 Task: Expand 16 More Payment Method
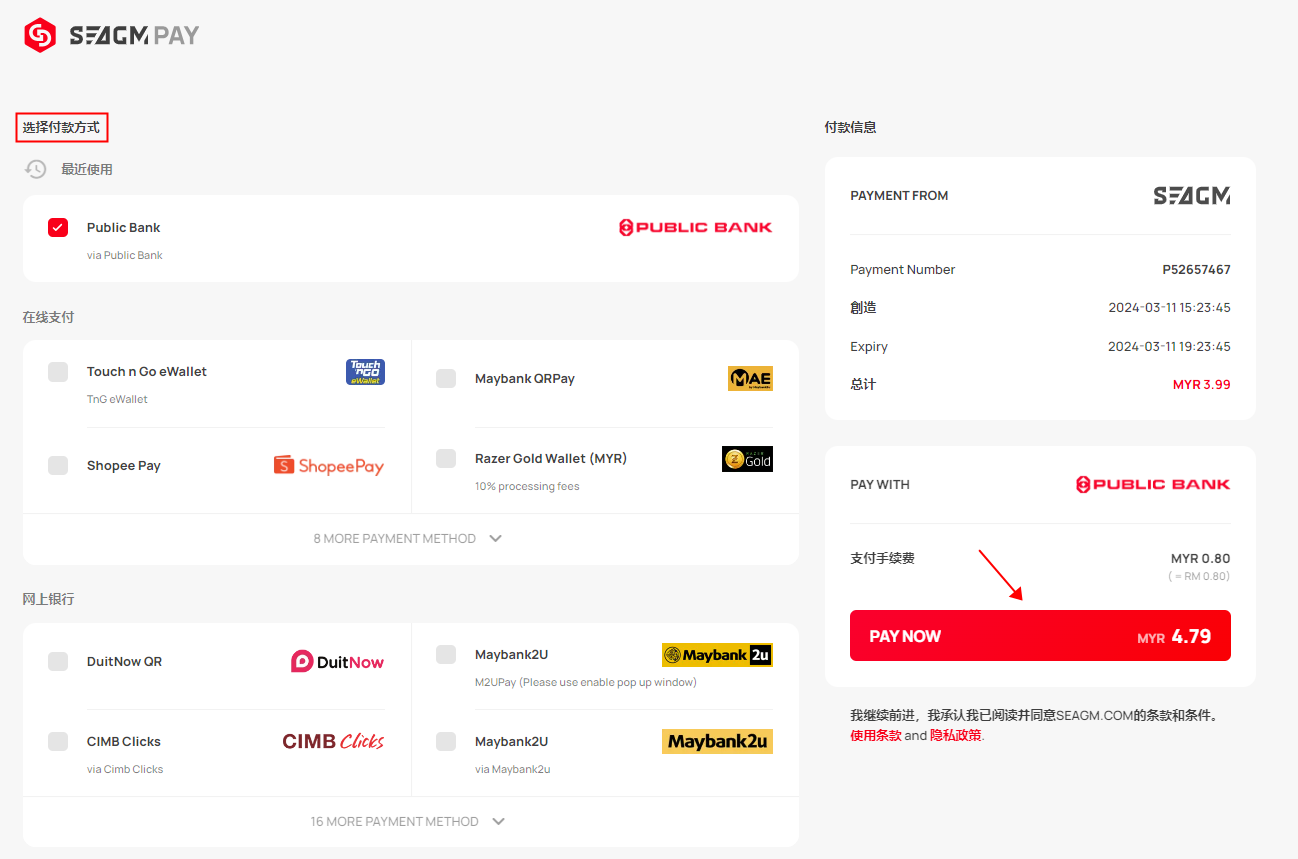click(x=410, y=821)
